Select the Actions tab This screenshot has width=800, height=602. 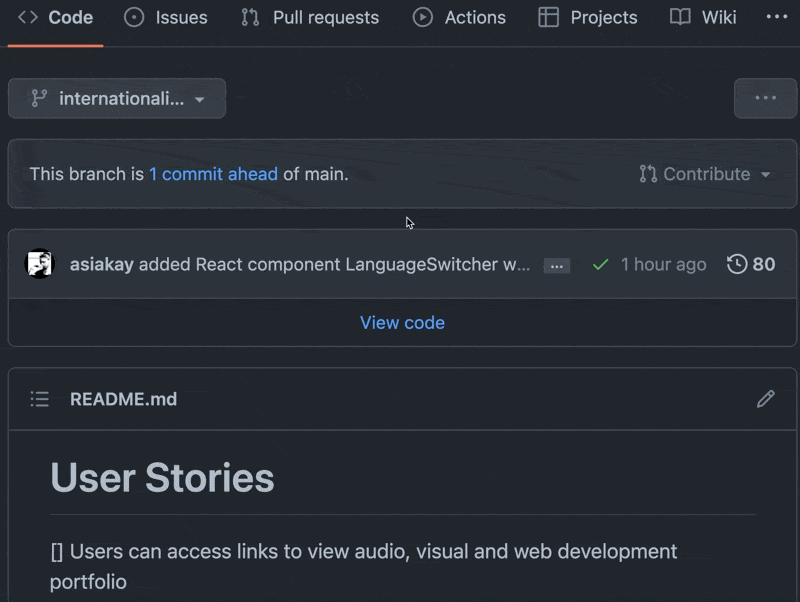coord(460,17)
